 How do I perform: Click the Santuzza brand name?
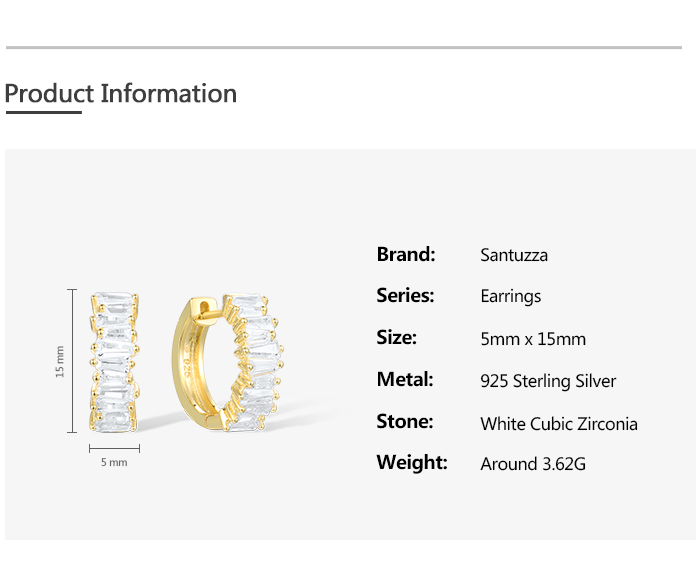pos(514,255)
